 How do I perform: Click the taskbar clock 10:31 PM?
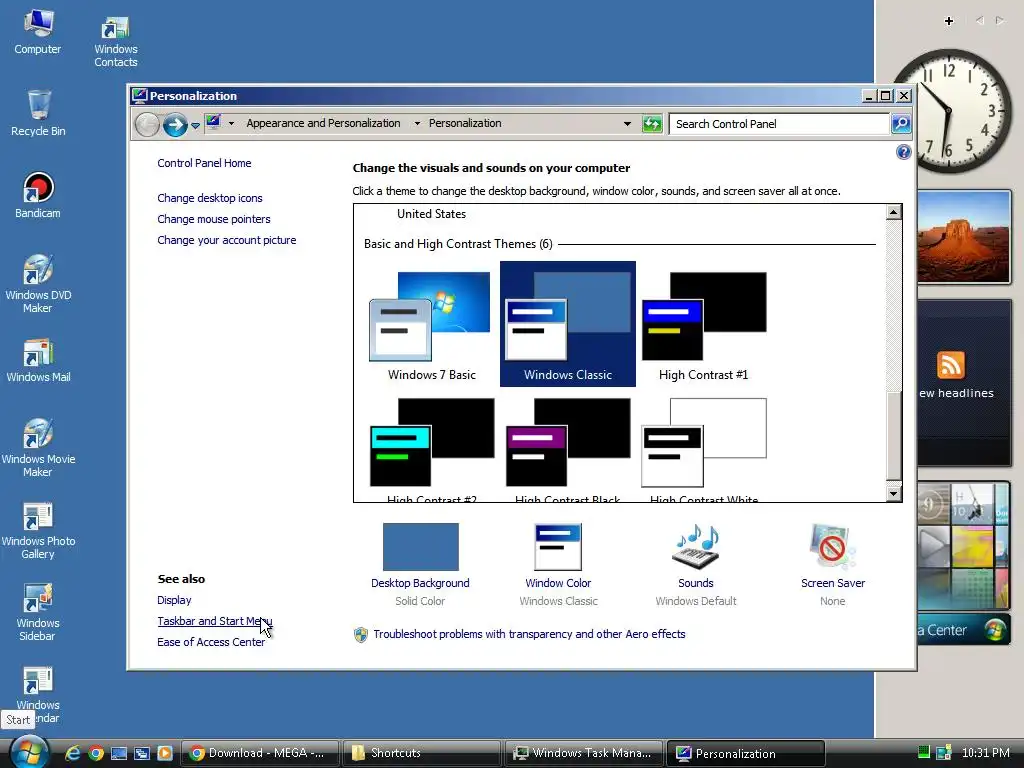pos(985,753)
